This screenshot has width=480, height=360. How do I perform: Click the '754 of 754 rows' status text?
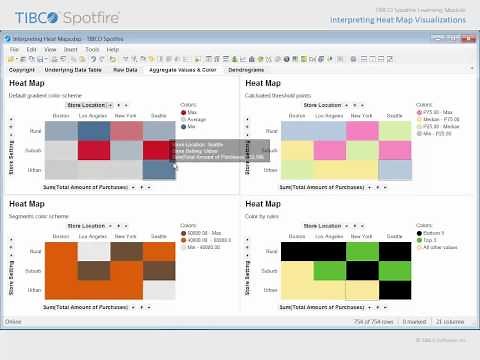click(373, 322)
